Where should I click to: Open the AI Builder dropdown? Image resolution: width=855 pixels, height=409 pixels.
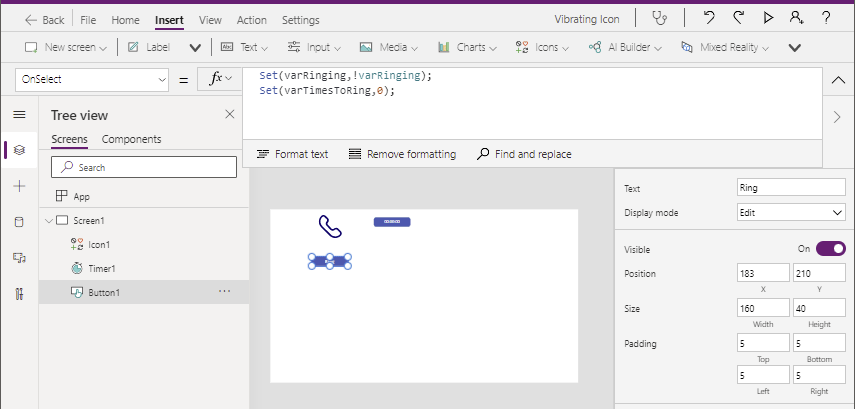[x=625, y=47]
